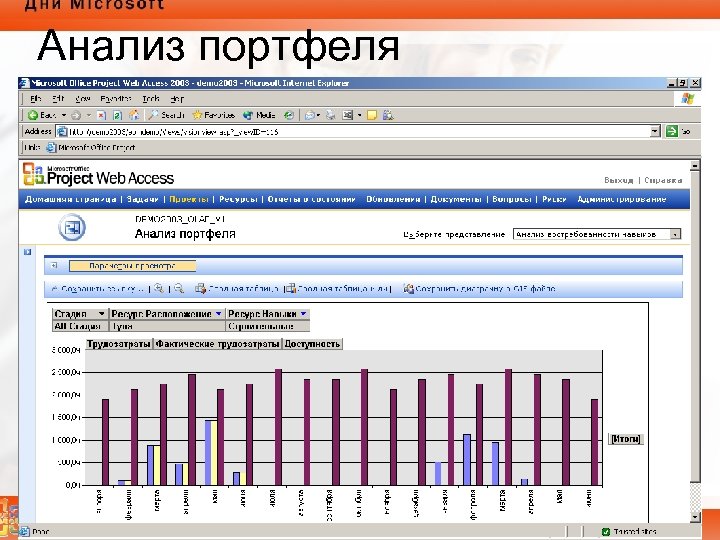The height and width of the screenshot is (540, 720).
Task: Go to Home page via house icon
Action: tap(134, 115)
